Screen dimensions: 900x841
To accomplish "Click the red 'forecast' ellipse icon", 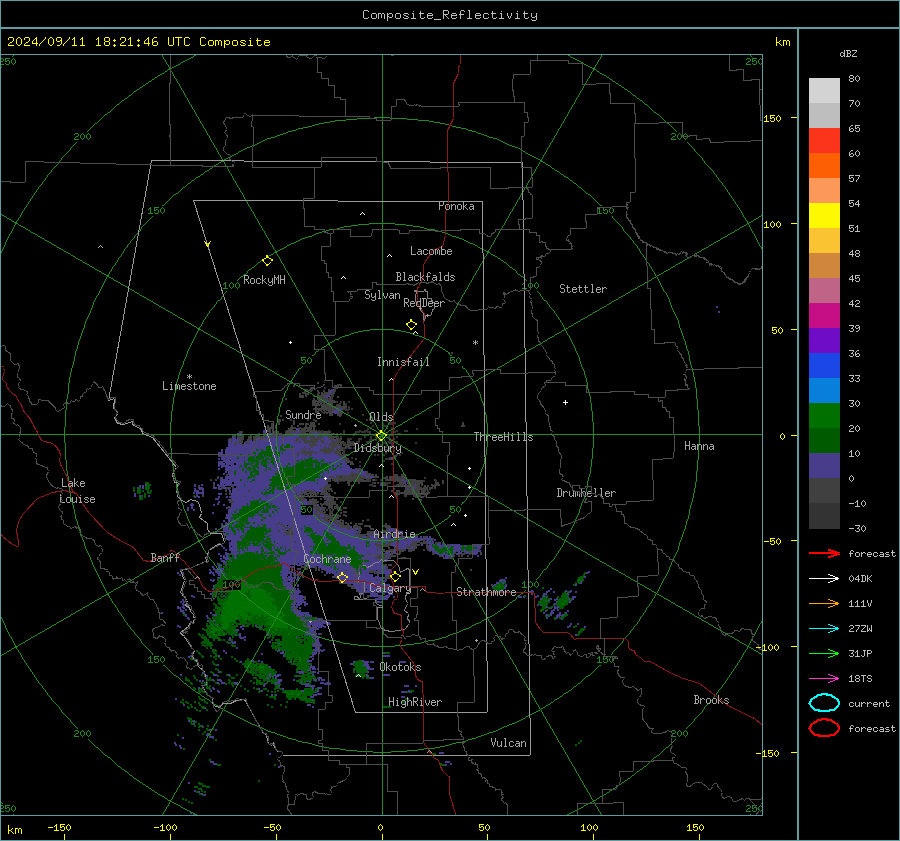I will [x=824, y=728].
